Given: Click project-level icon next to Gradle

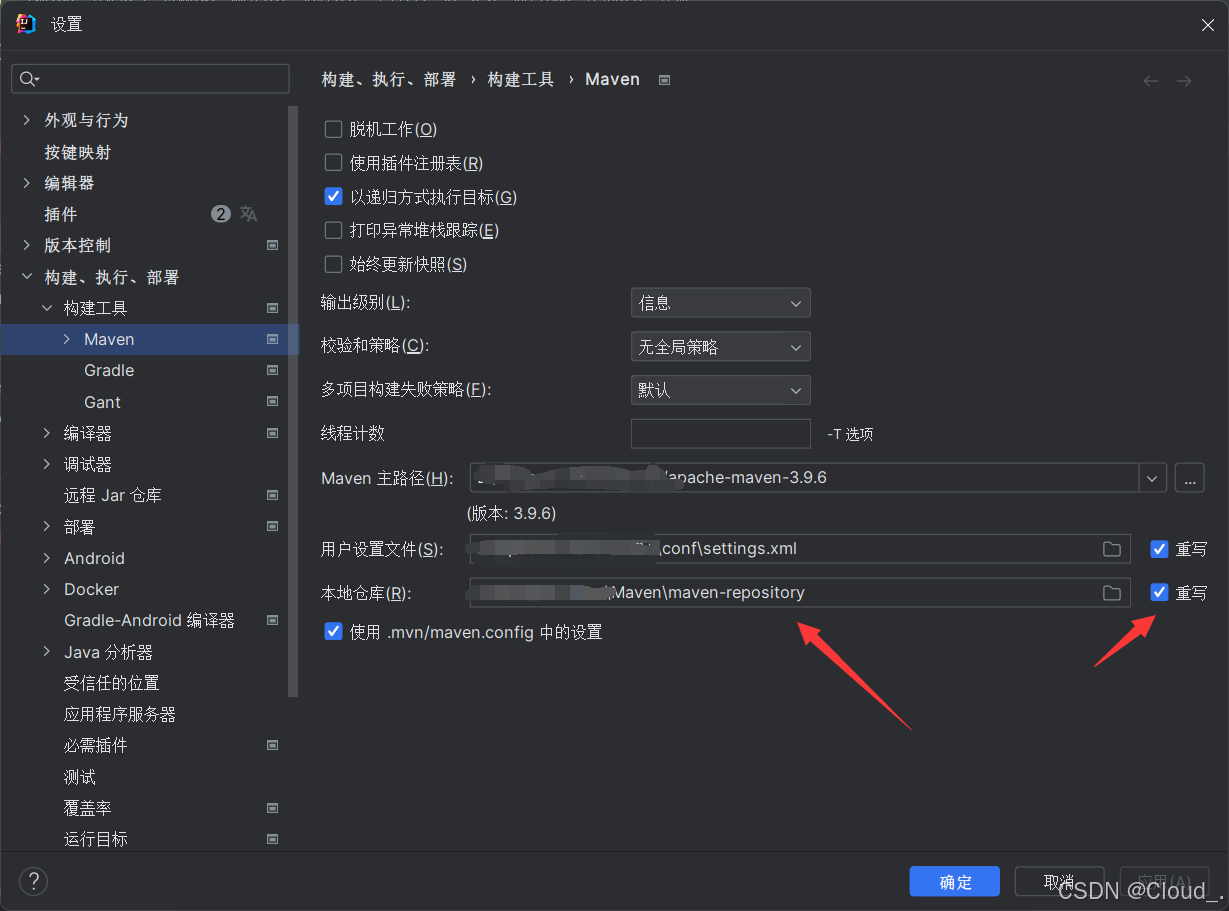Looking at the screenshot, I should [272, 370].
